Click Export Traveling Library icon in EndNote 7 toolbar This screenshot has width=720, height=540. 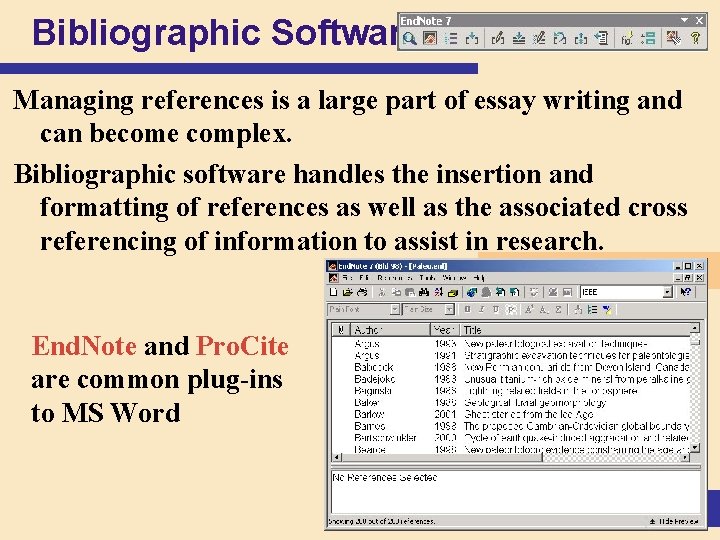point(601,39)
